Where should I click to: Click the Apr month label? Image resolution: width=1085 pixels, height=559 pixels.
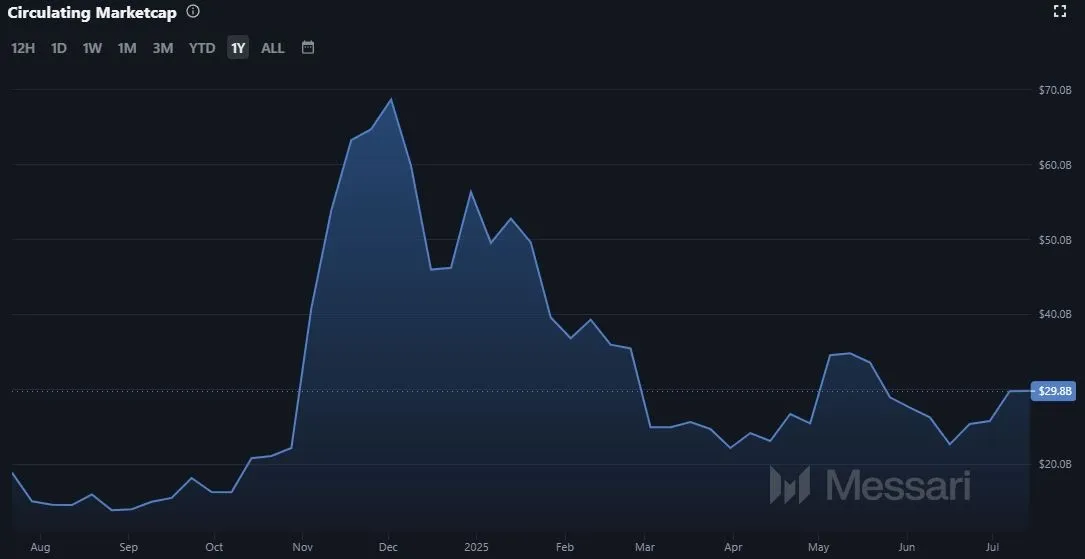733,547
